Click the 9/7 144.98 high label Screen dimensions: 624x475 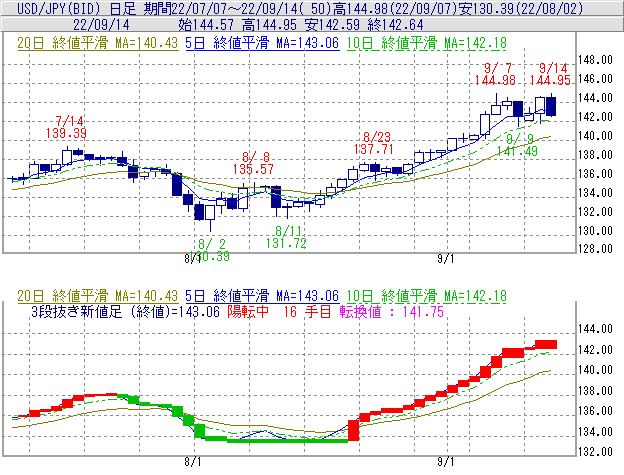point(495,74)
